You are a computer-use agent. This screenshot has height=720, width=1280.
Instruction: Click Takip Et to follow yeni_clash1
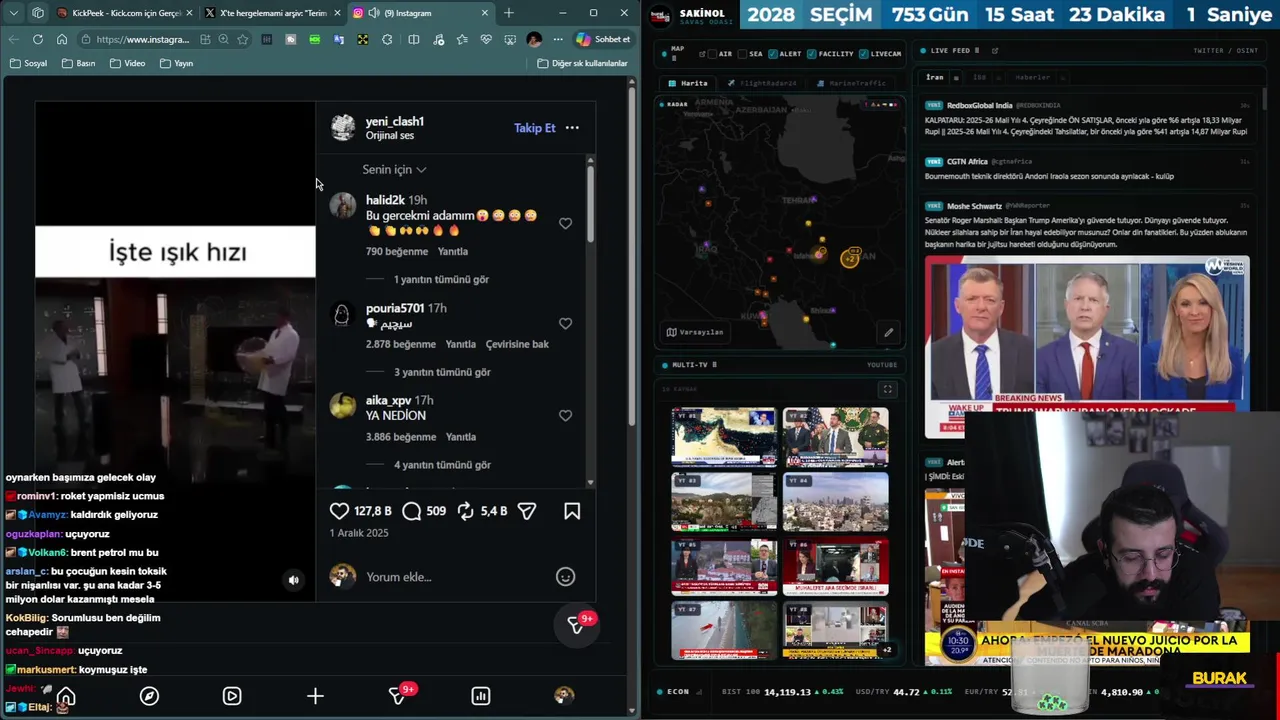click(534, 128)
